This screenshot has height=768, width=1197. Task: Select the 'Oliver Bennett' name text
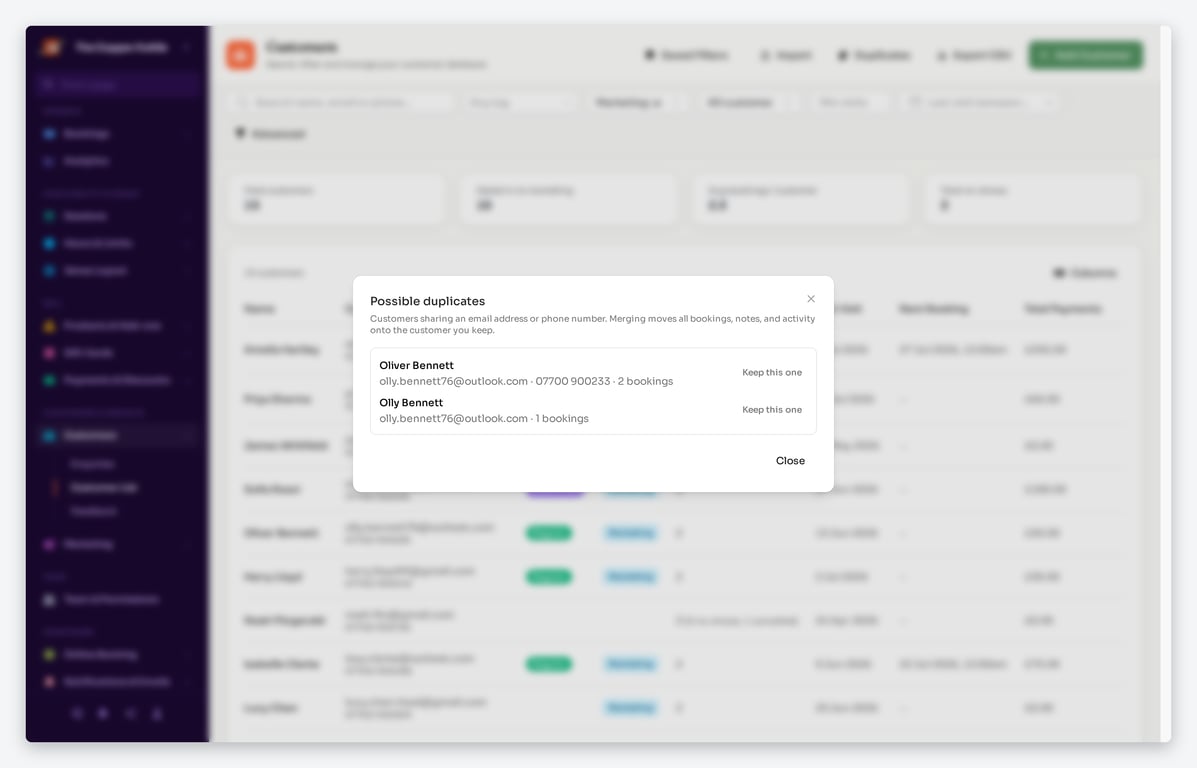pyautogui.click(x=416, y=366)
